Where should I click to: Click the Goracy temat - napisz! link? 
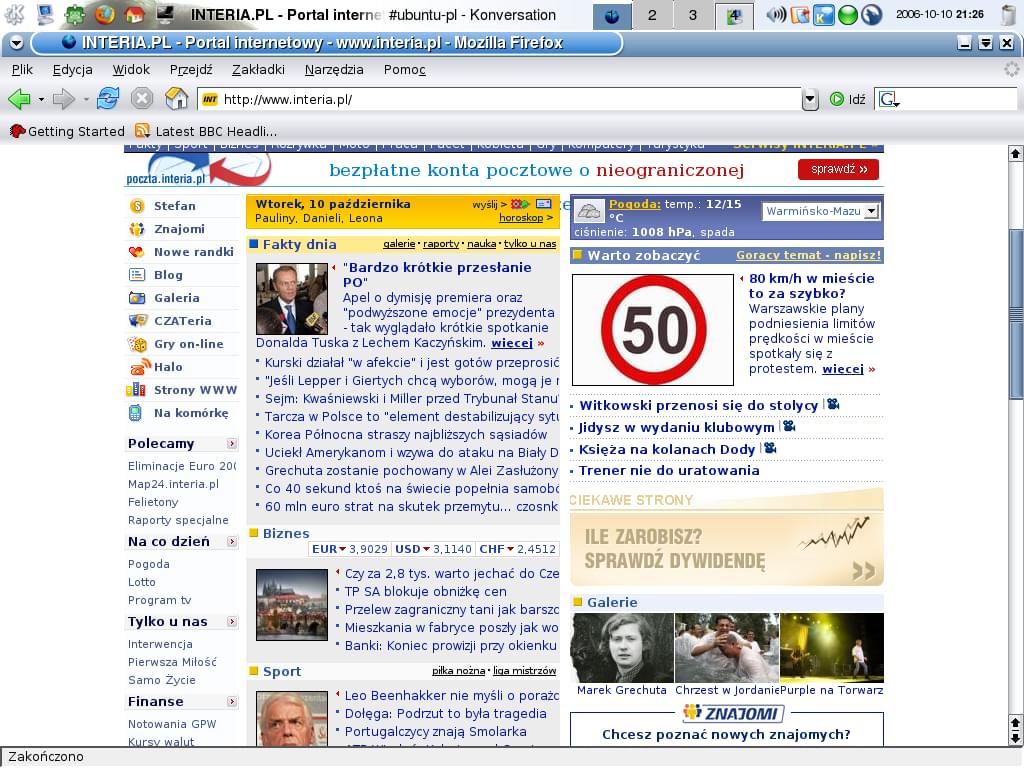click(x=808, y=255)
